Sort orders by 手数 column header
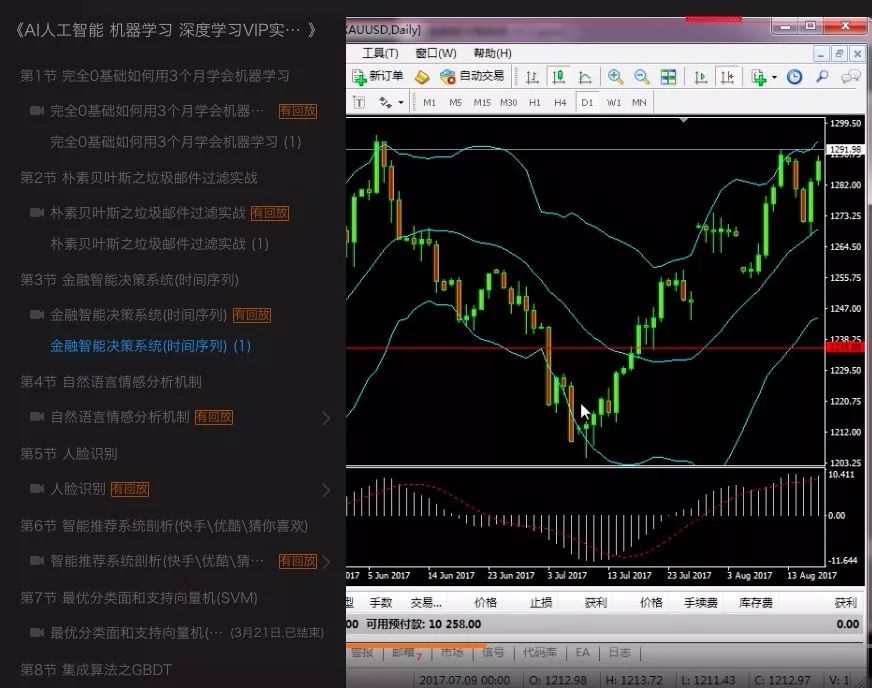The height and width of the screenshot is (688, 872). pyautogui.click(x=381, y=602)
